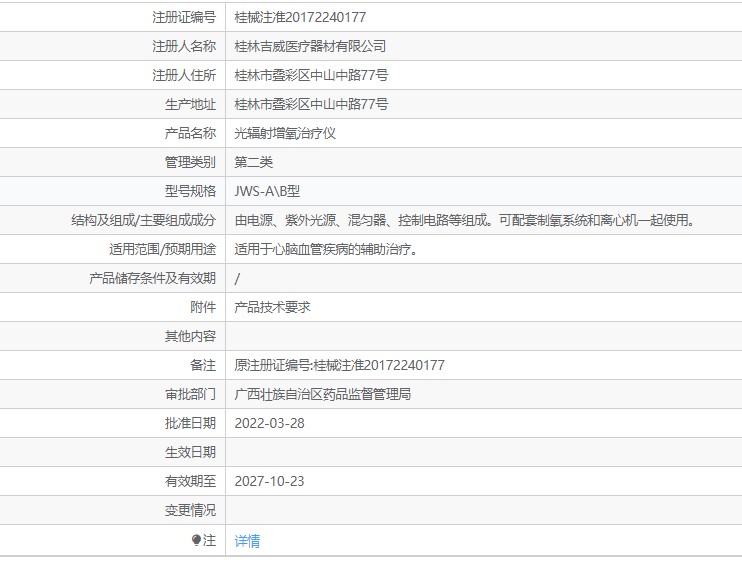
Task: Click the 备注 original registration number text
Action: tap(339, 365)
